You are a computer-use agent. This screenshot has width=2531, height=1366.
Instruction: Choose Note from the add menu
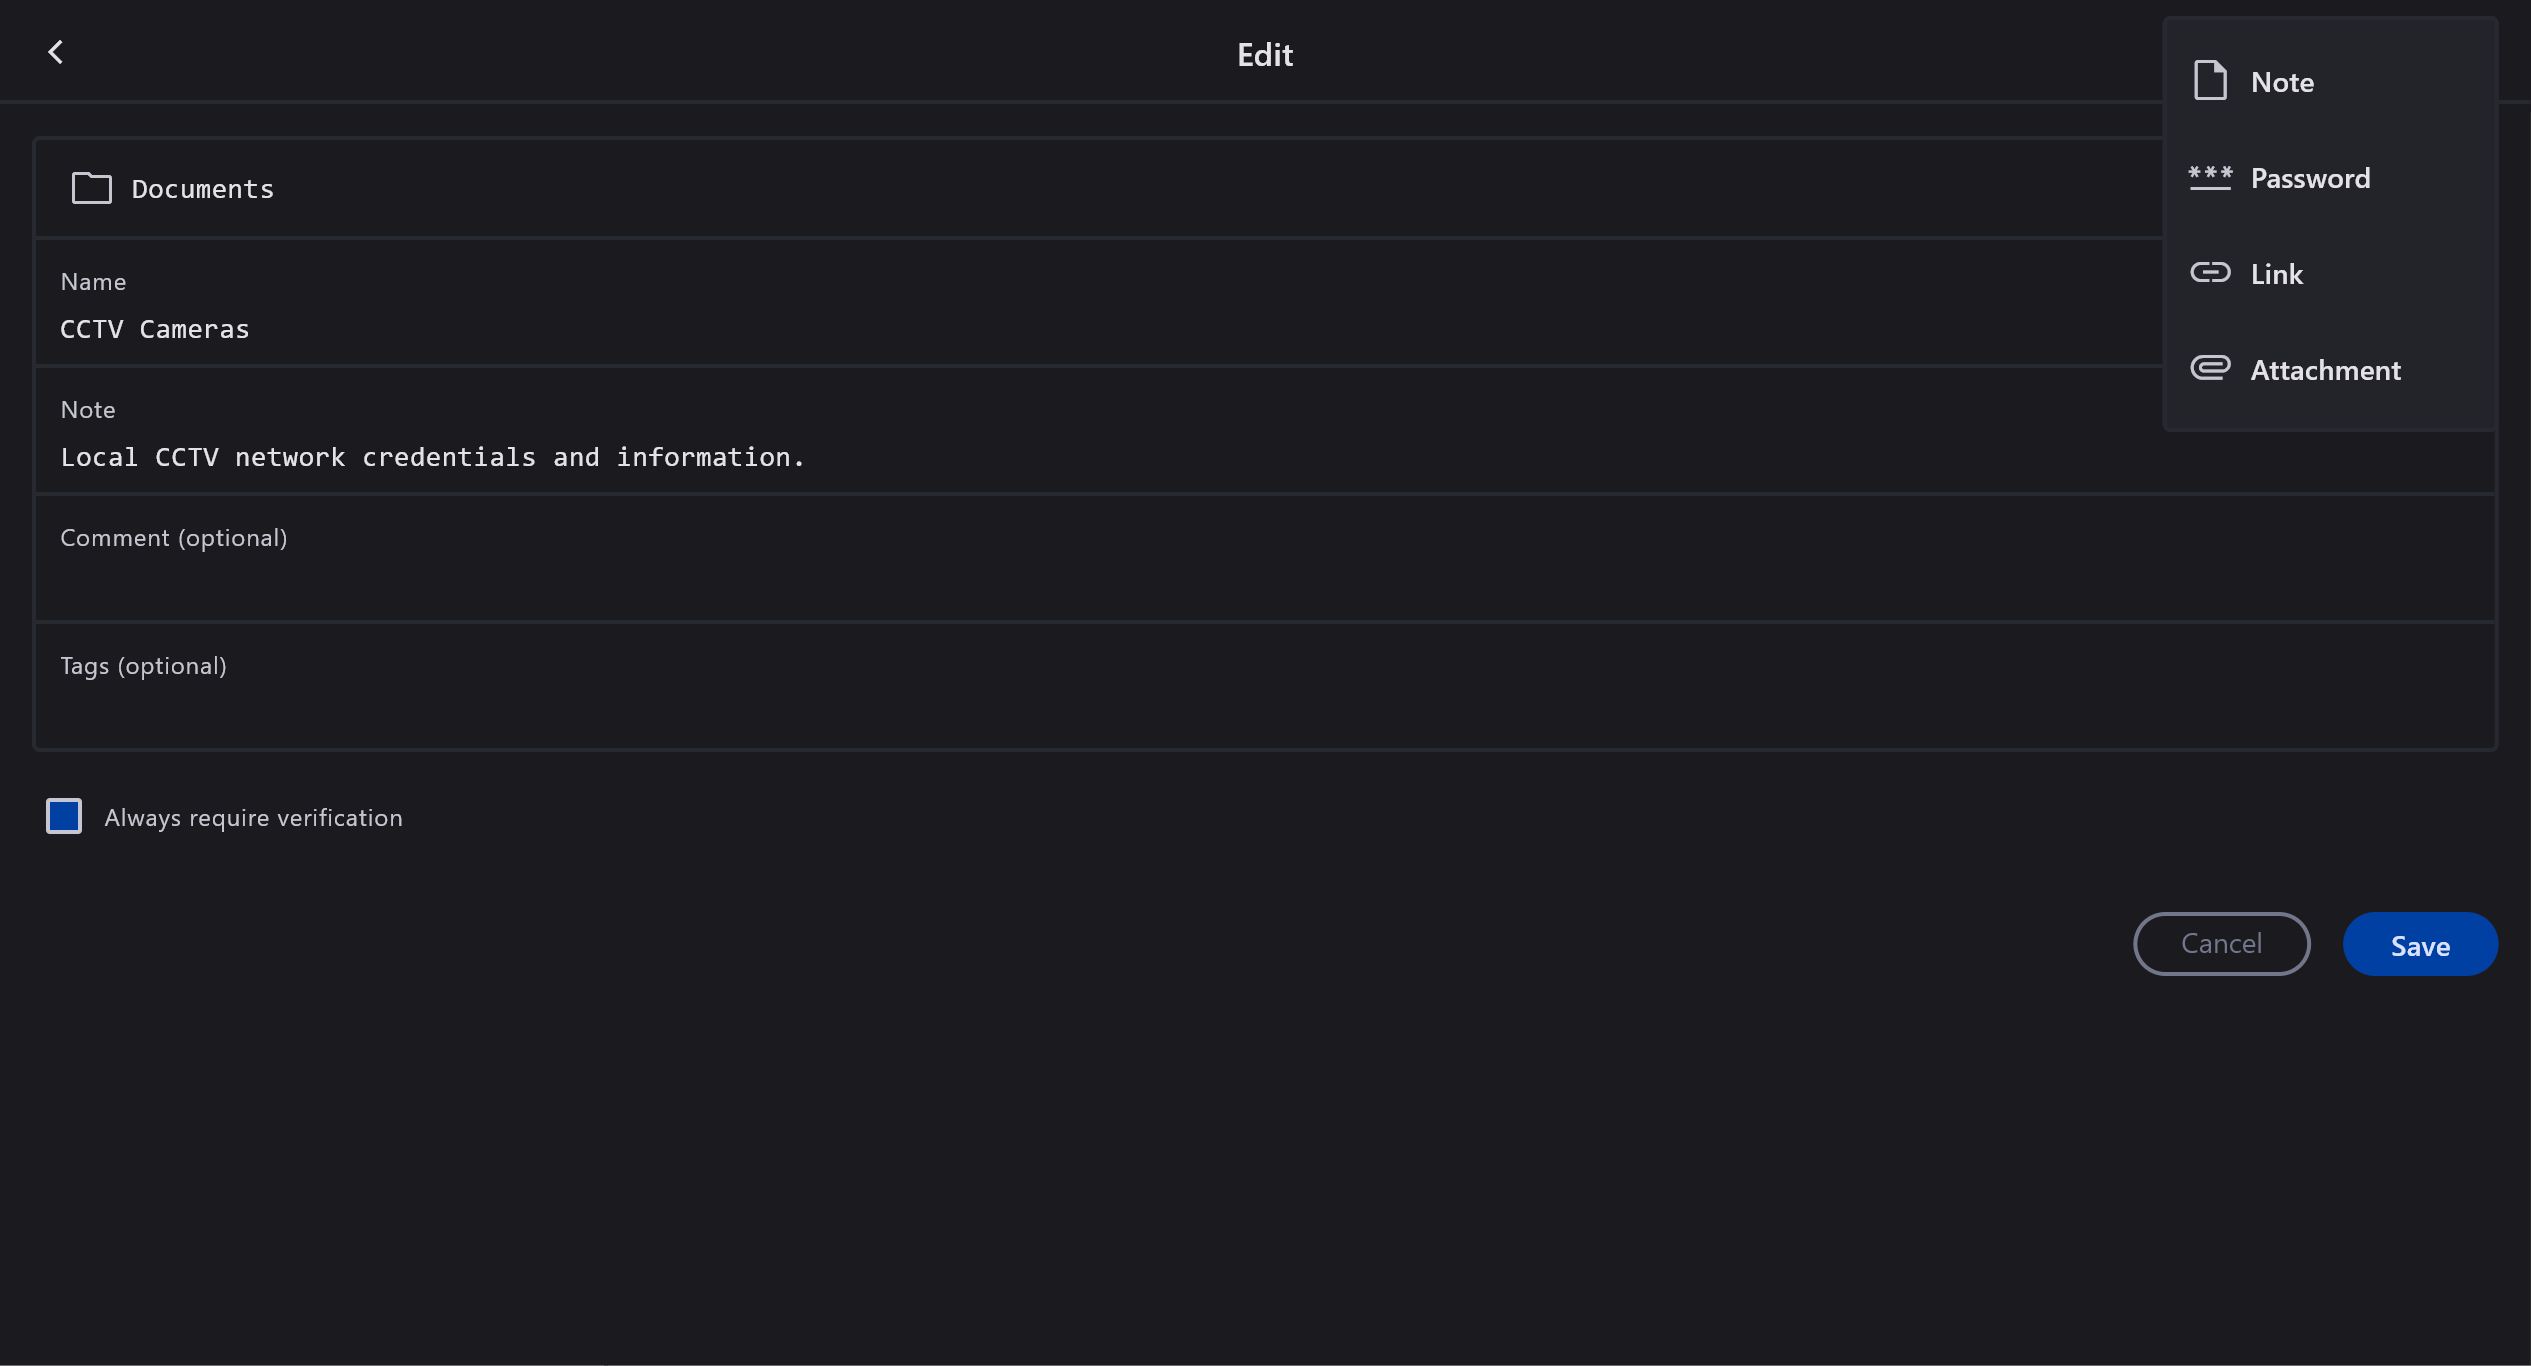(x=2282, y=82)
